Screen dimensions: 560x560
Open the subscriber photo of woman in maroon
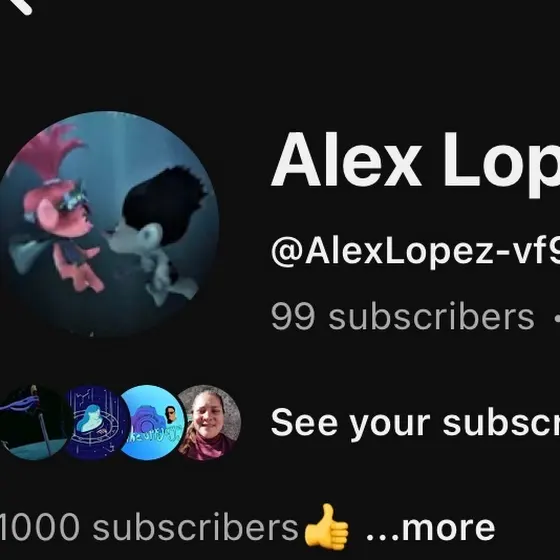pos(209,422)
